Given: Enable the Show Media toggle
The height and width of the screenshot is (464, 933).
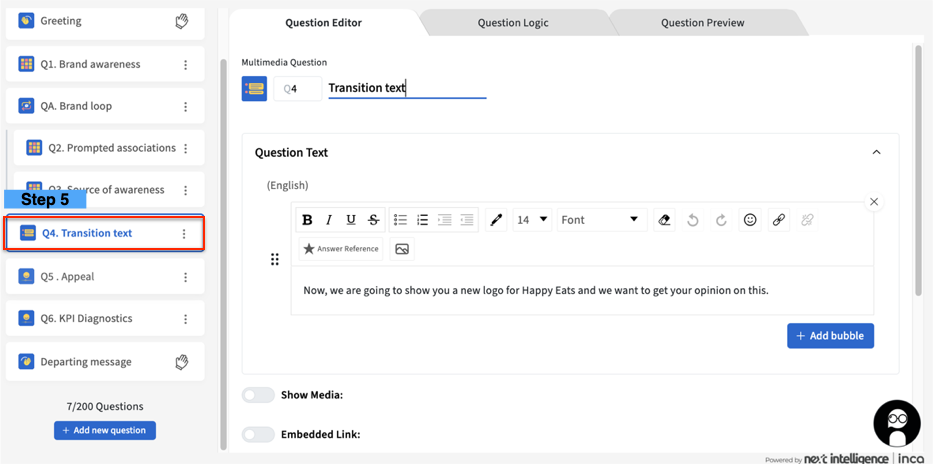Looking at the screenshot, I should 258,395.
